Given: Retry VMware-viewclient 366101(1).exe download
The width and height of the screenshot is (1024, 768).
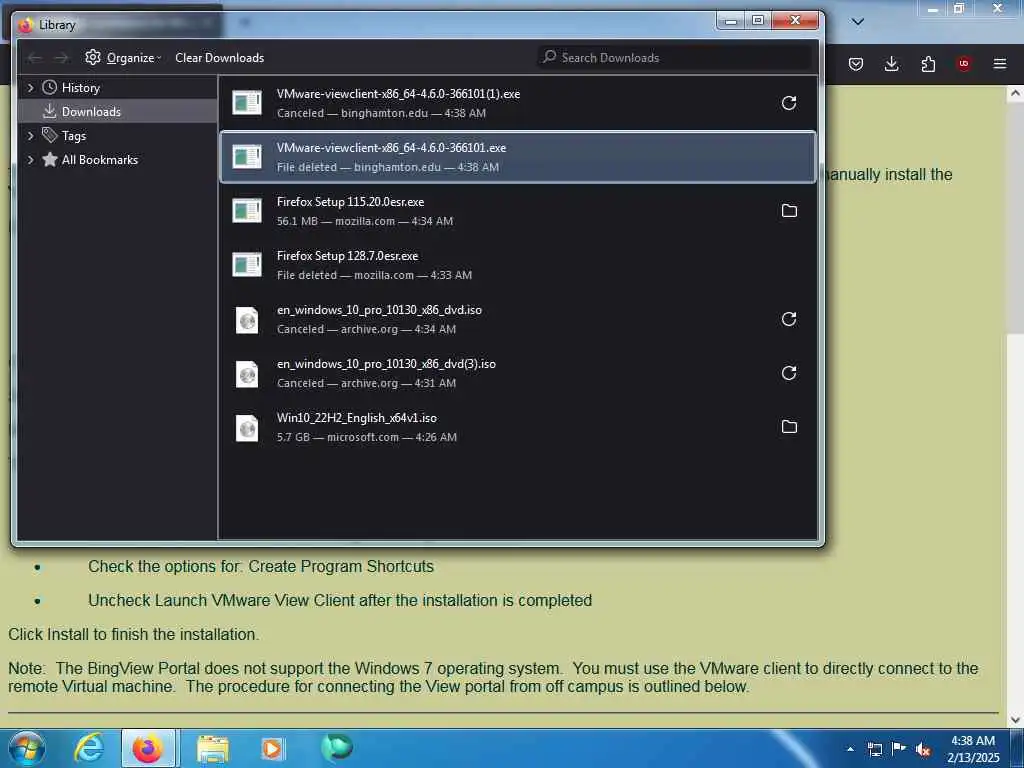Looking at the screenshot, I should click(x=789, y=103).
